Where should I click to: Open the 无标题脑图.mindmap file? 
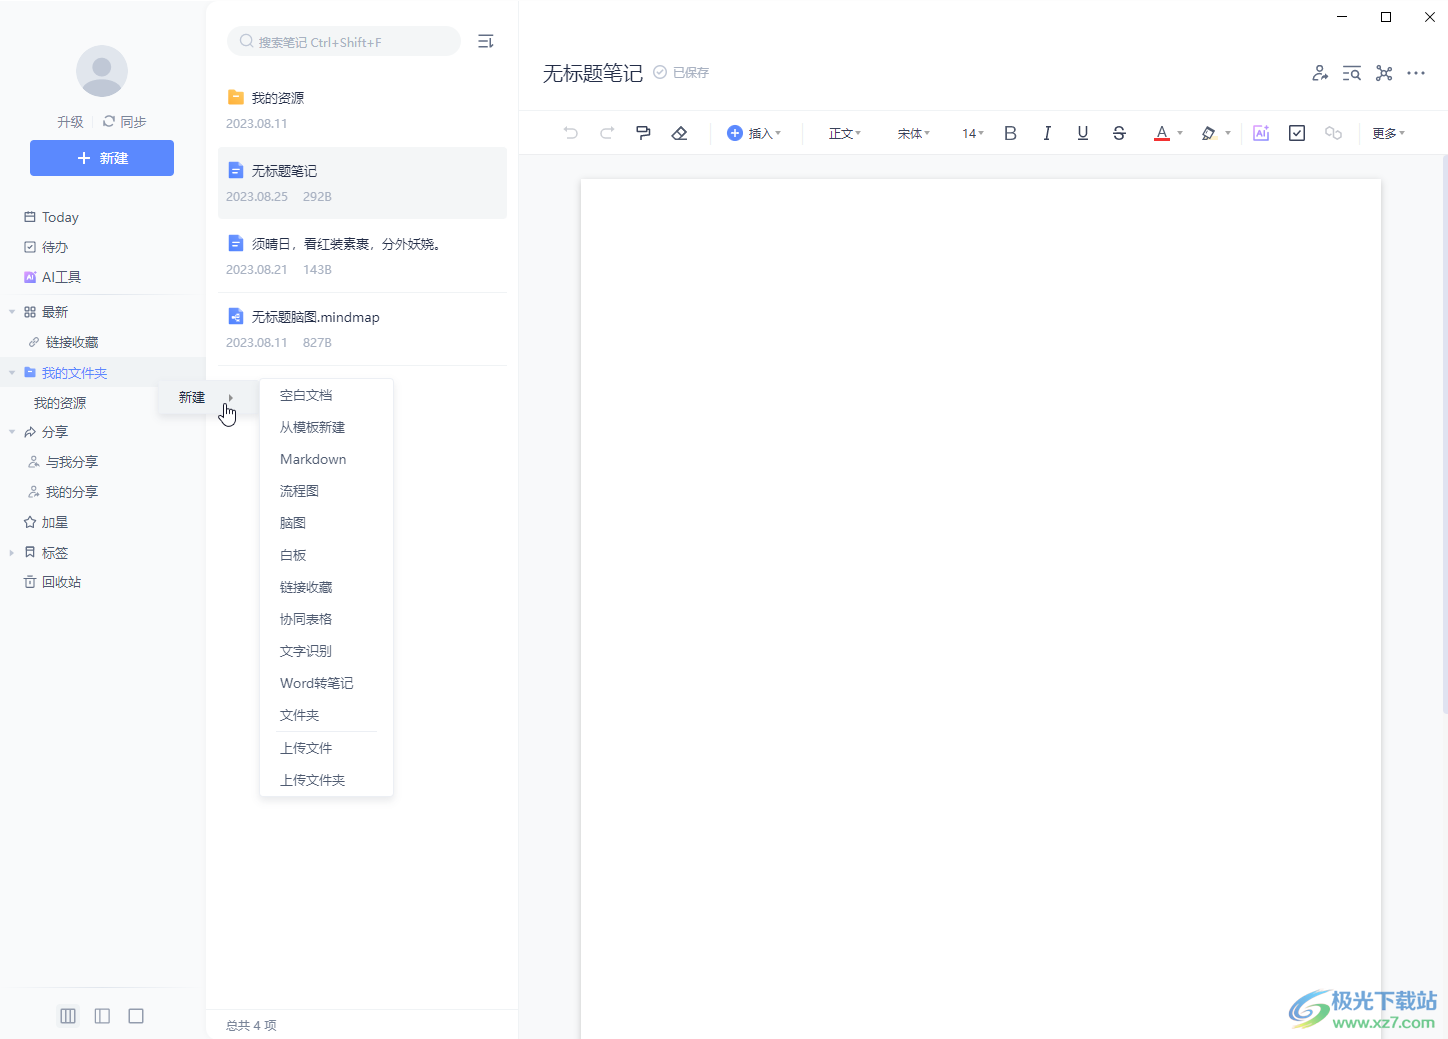pos(362,329)
